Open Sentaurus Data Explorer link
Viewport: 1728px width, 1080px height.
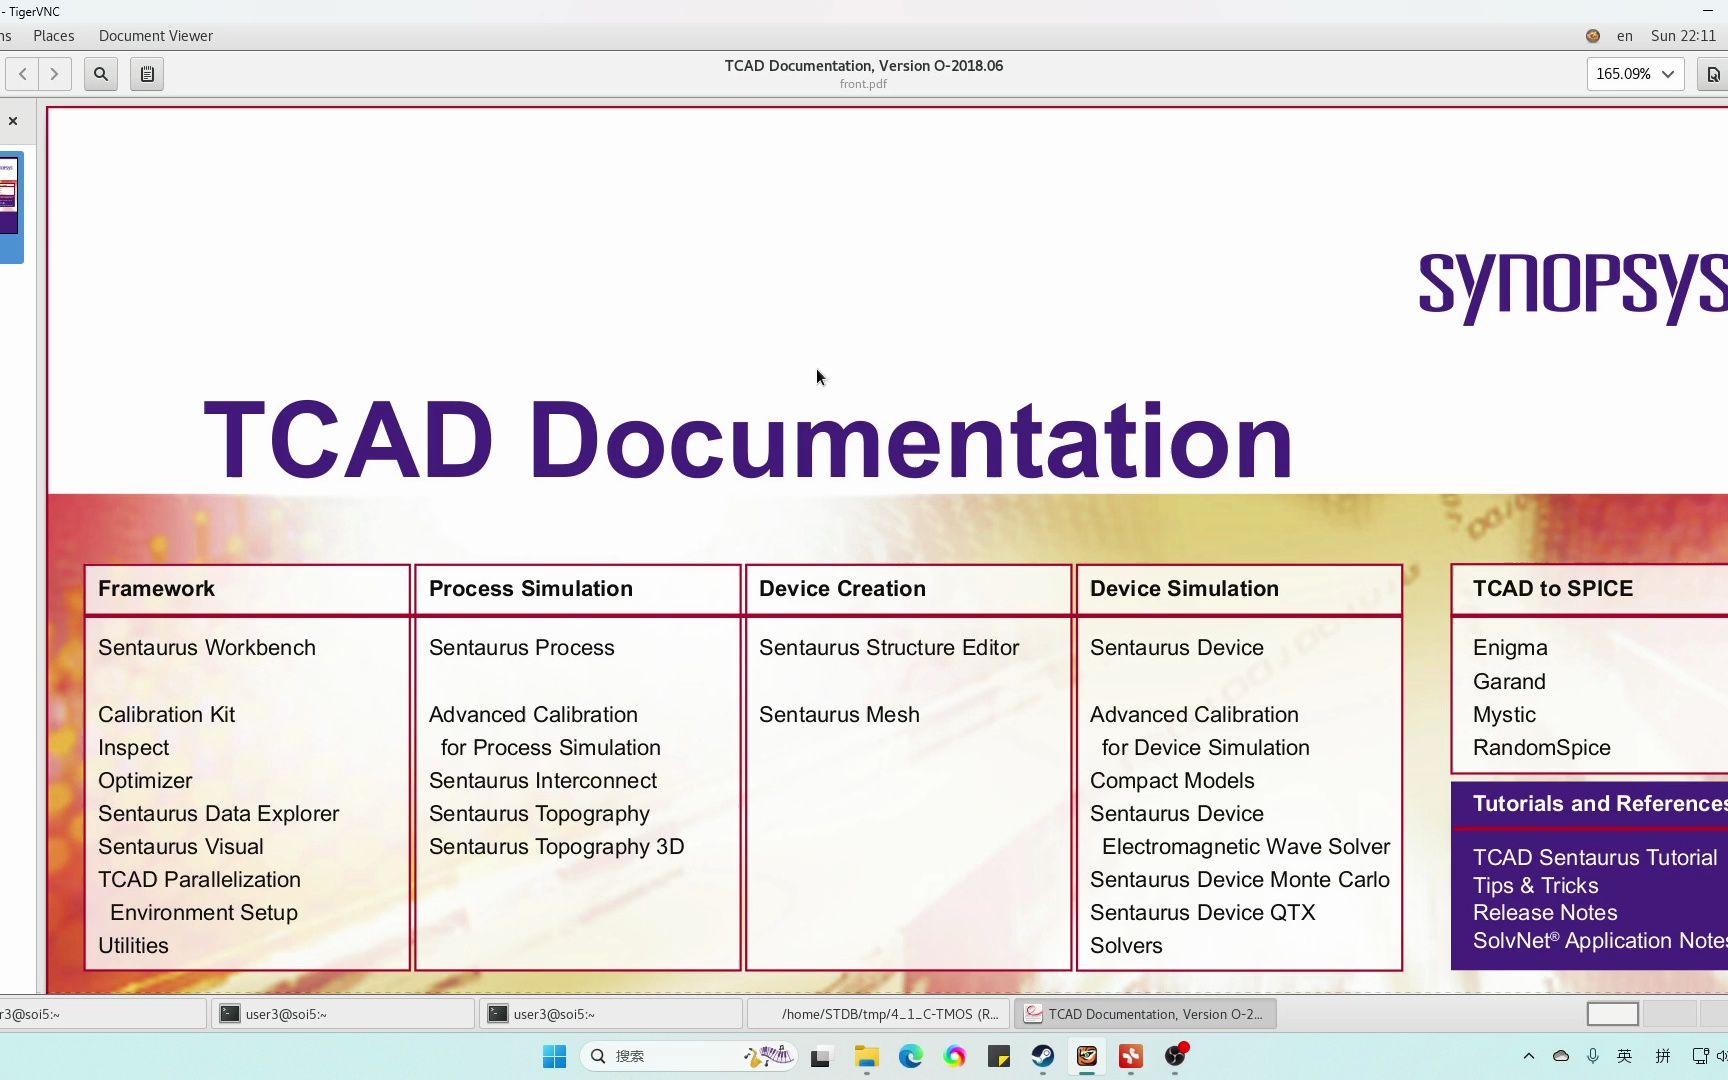click(x=219, y=814)
